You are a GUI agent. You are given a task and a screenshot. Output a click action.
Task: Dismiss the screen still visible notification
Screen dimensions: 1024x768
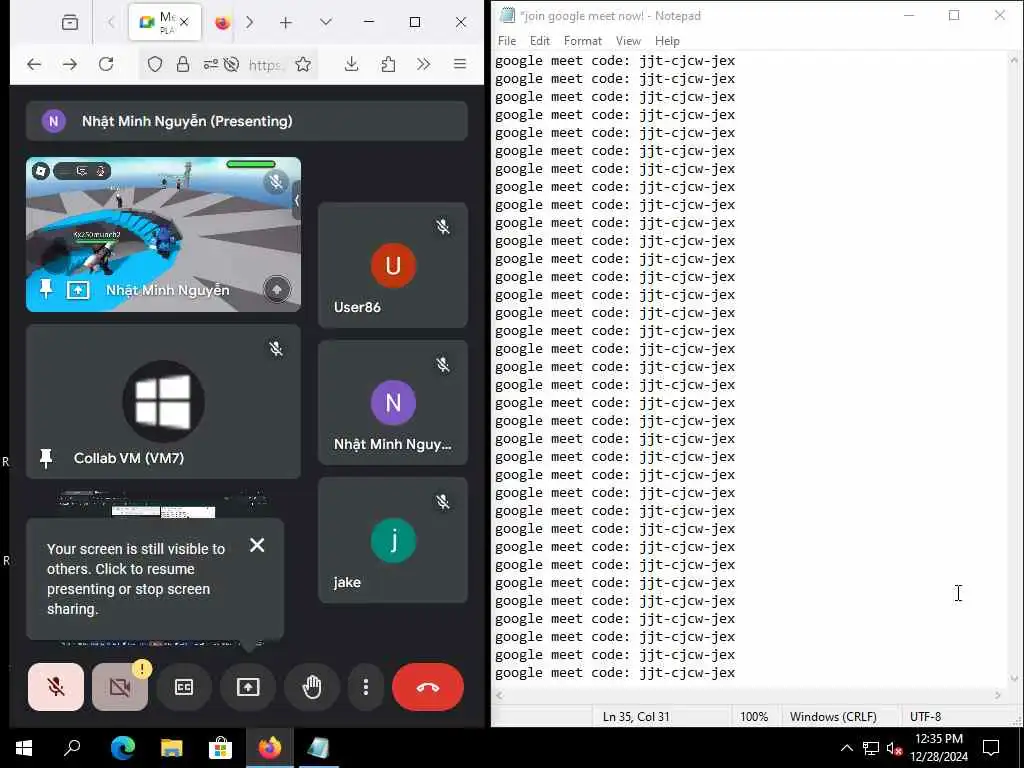pyautogui.click(x=257, y=545)
